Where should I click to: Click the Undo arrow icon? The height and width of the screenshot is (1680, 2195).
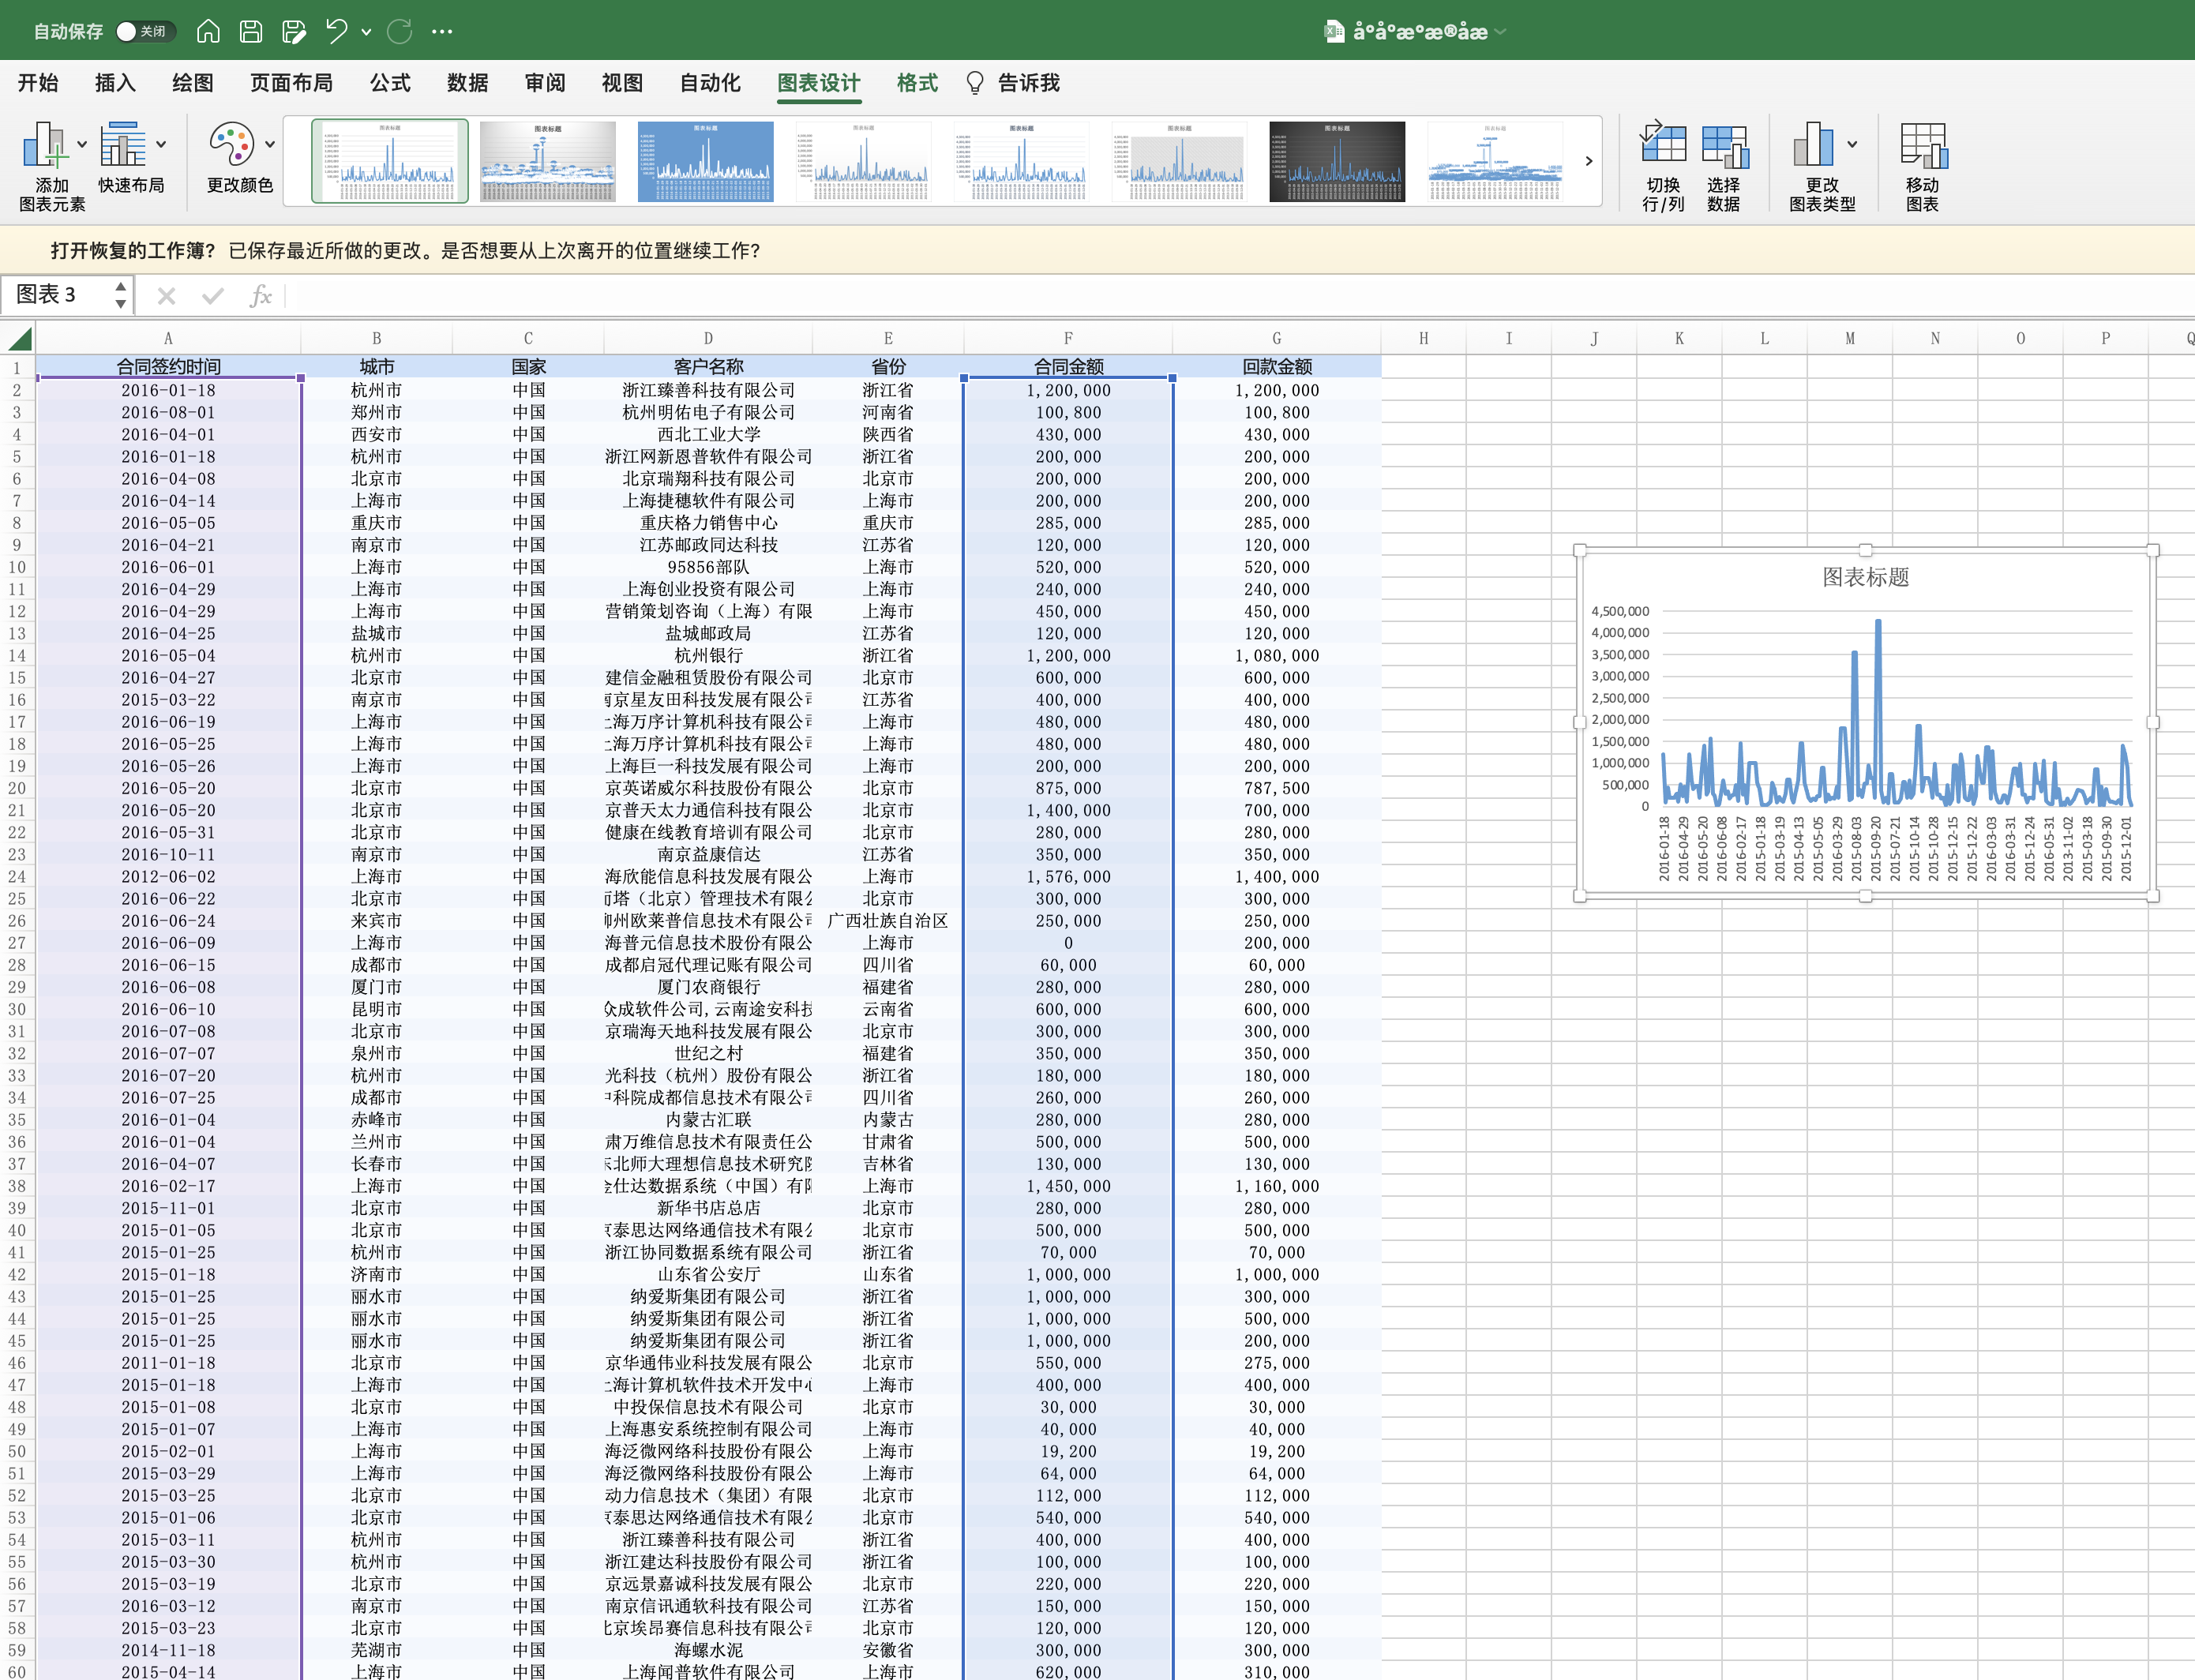coord(337,31)
